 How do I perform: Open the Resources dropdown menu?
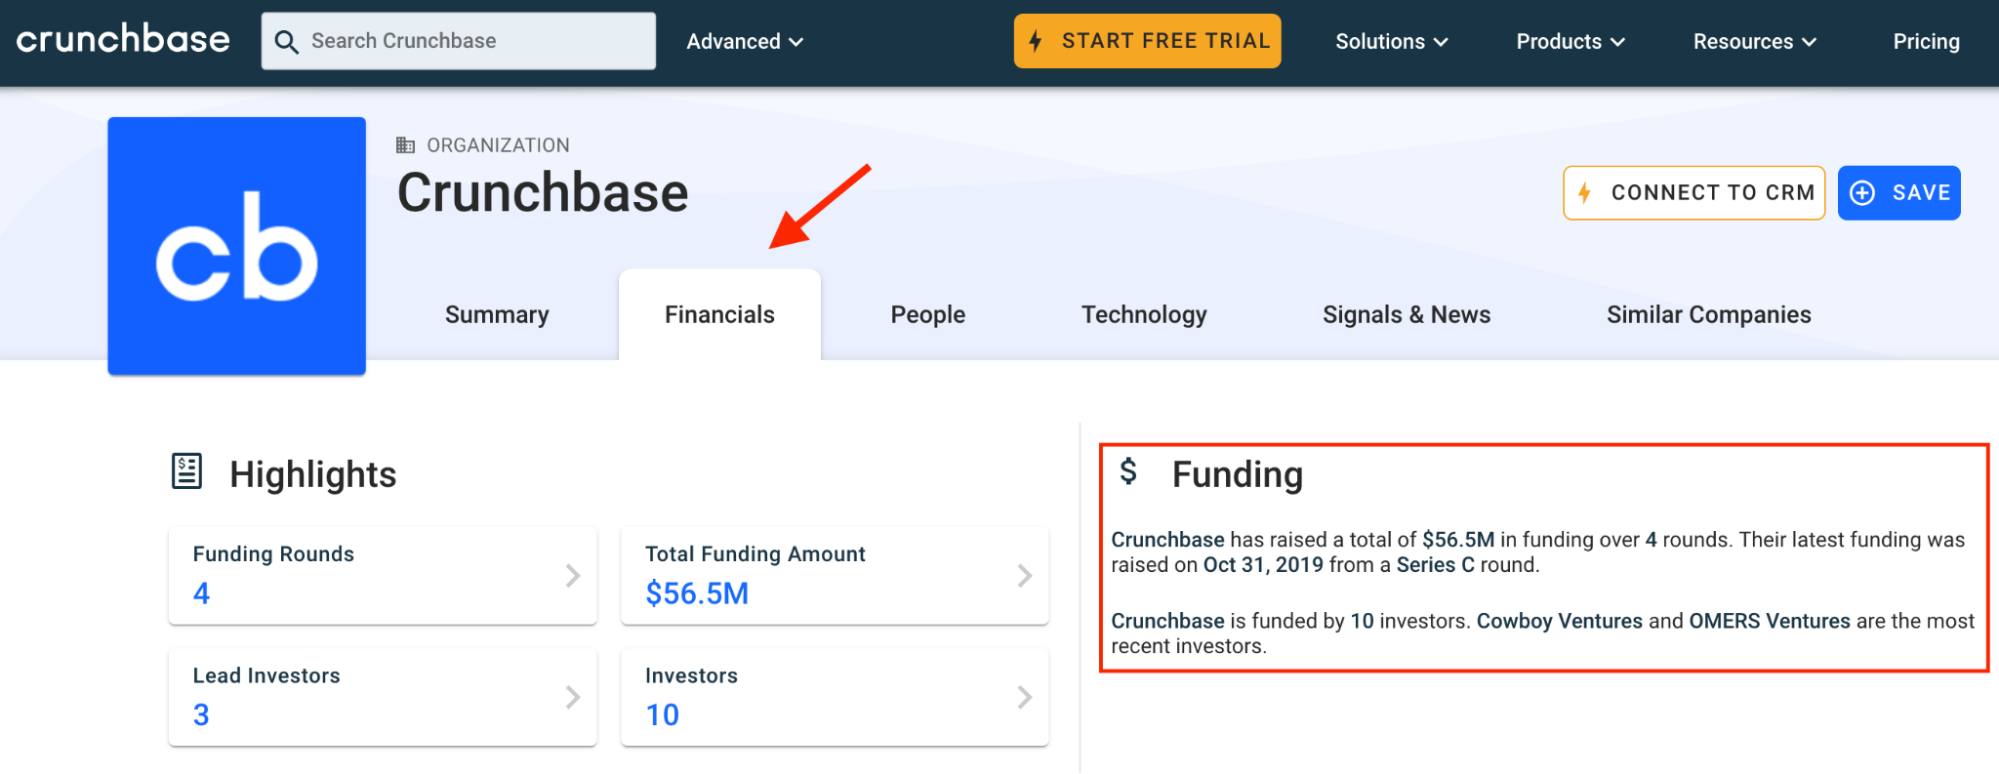point(1754,42)
